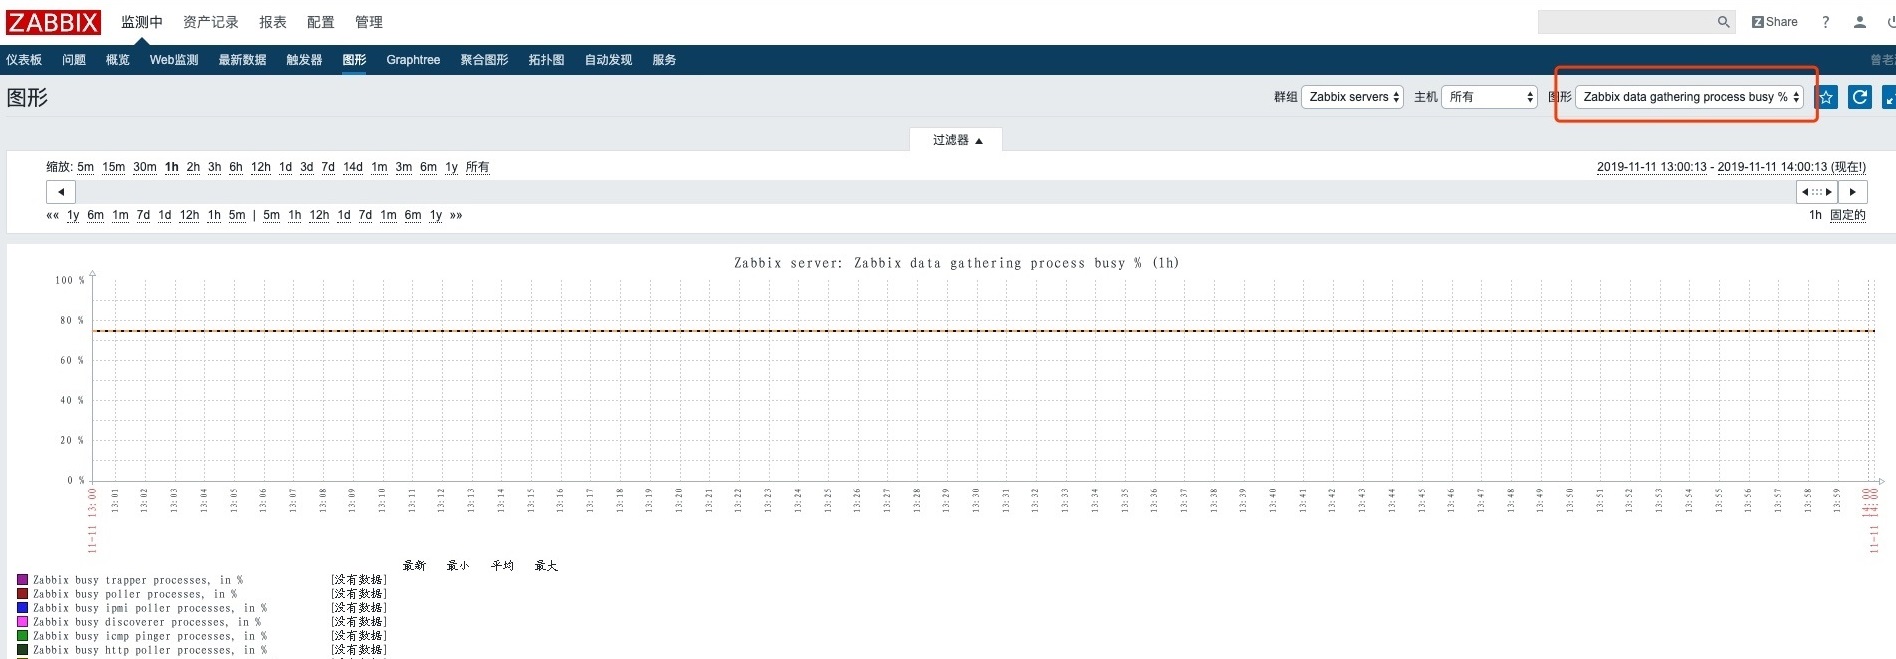The image size is (1896, 659).
Task: Set the zoom range to 30m
Action: [145, 167]
